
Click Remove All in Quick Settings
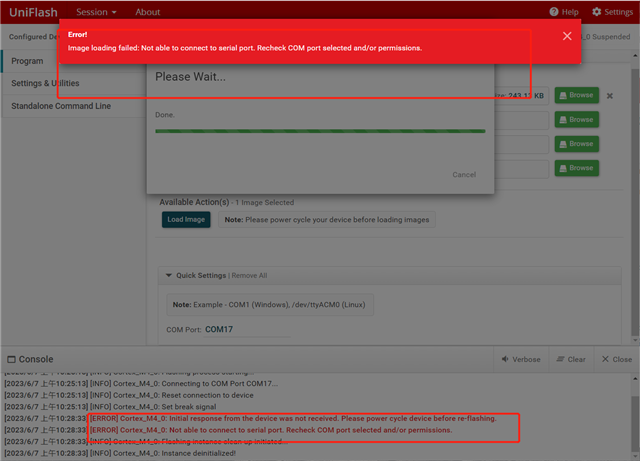(249, 276)
